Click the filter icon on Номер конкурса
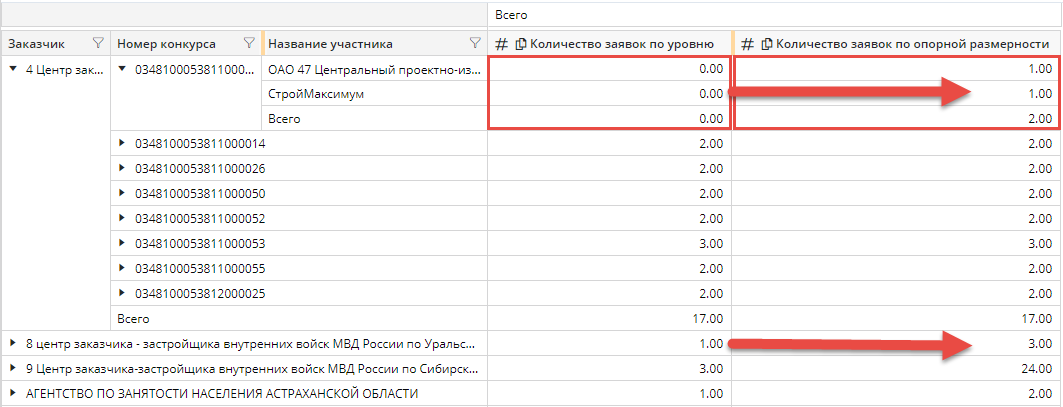 tap(249, 44)
